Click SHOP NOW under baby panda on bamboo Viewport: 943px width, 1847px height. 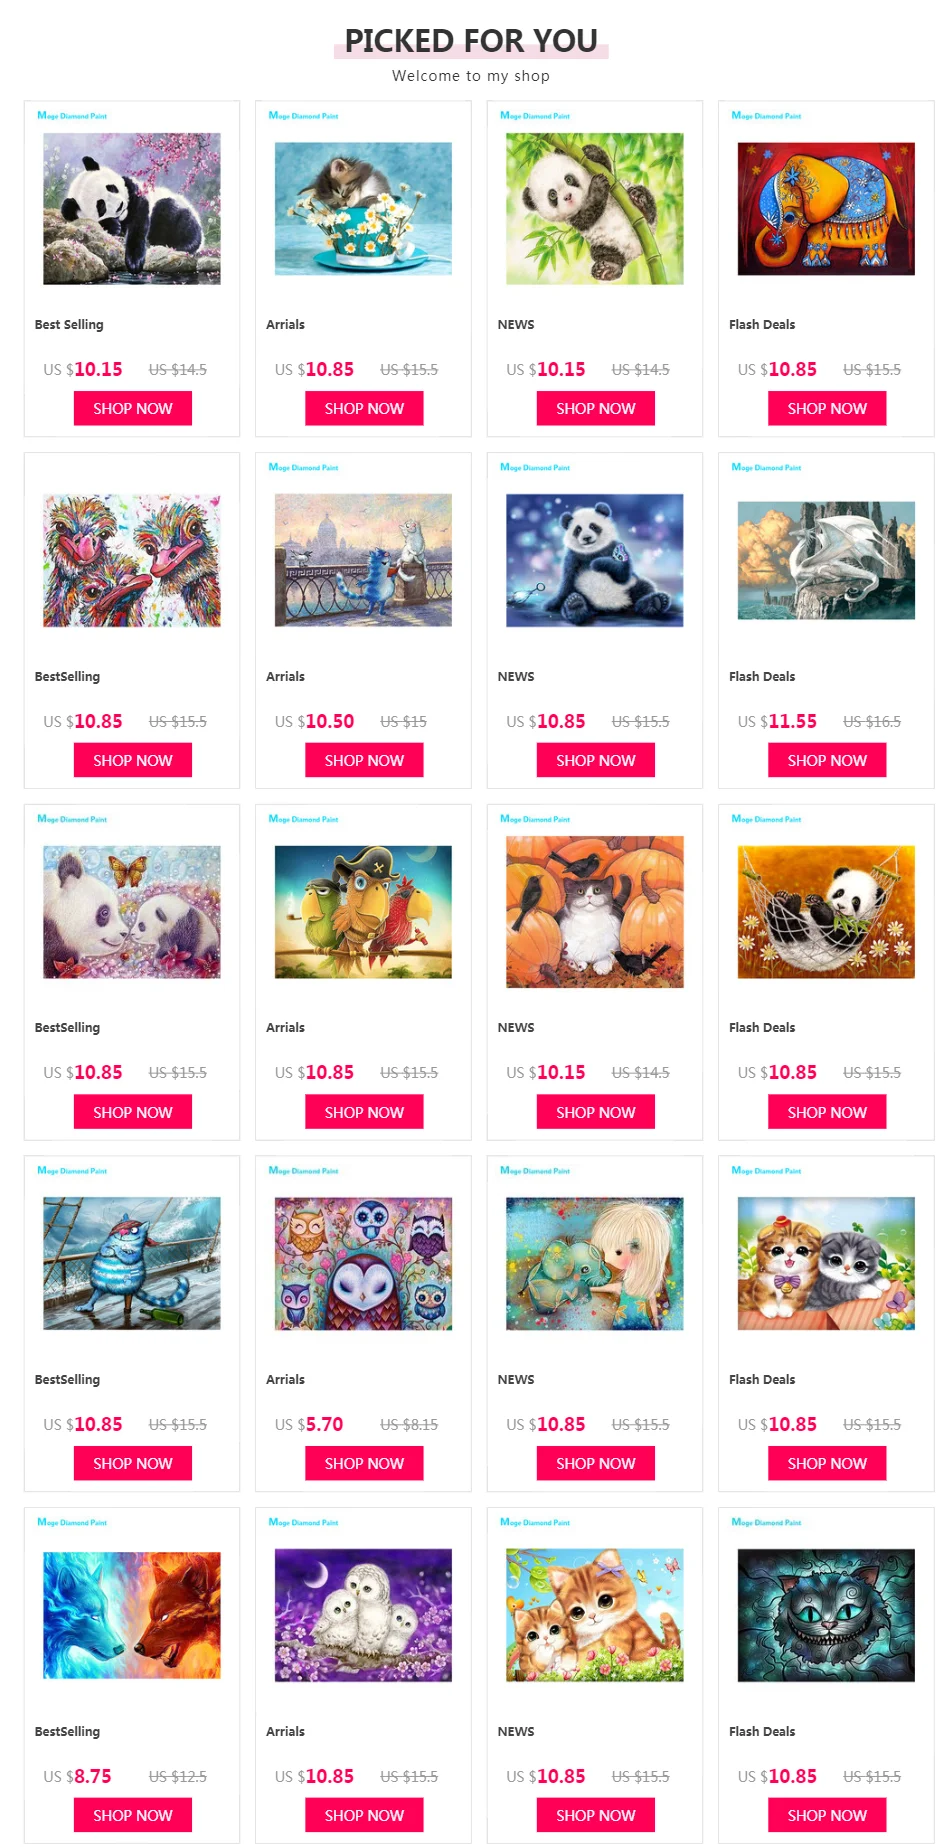[596, 408]
